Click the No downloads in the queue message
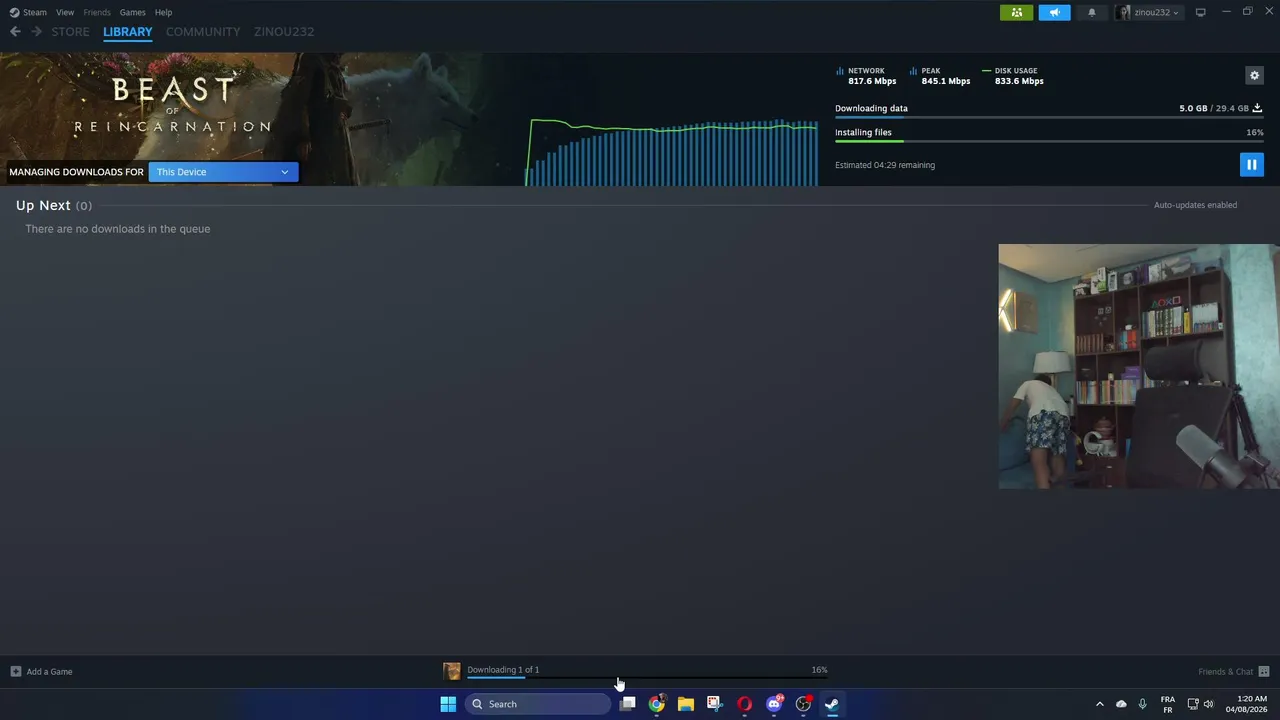 (x=118, y=229)
